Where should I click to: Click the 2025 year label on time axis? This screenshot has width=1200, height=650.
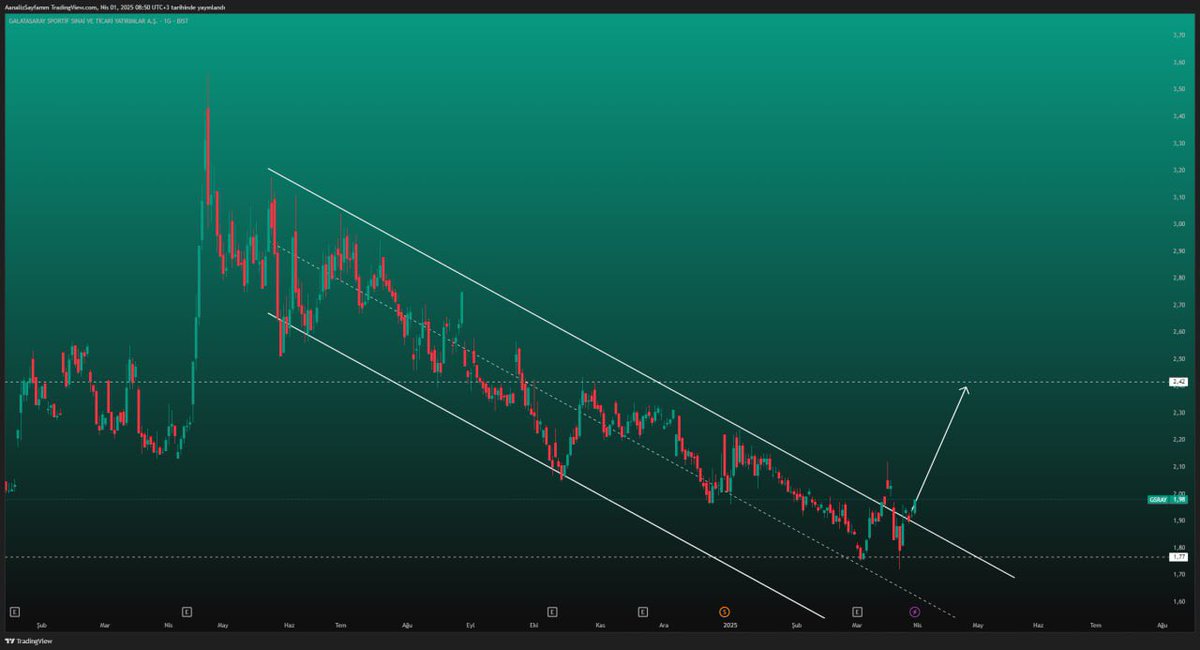[731, 625]
